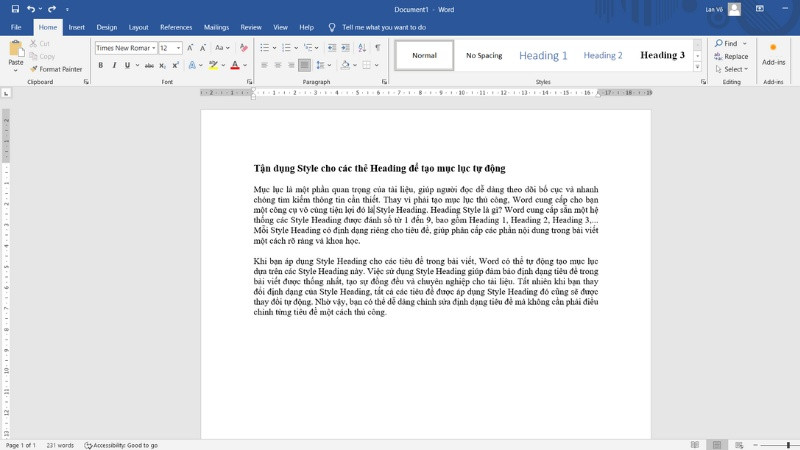The image size is (800, 450).
Task: Expand the Styles gallery with More arrow
Action: 697,68
